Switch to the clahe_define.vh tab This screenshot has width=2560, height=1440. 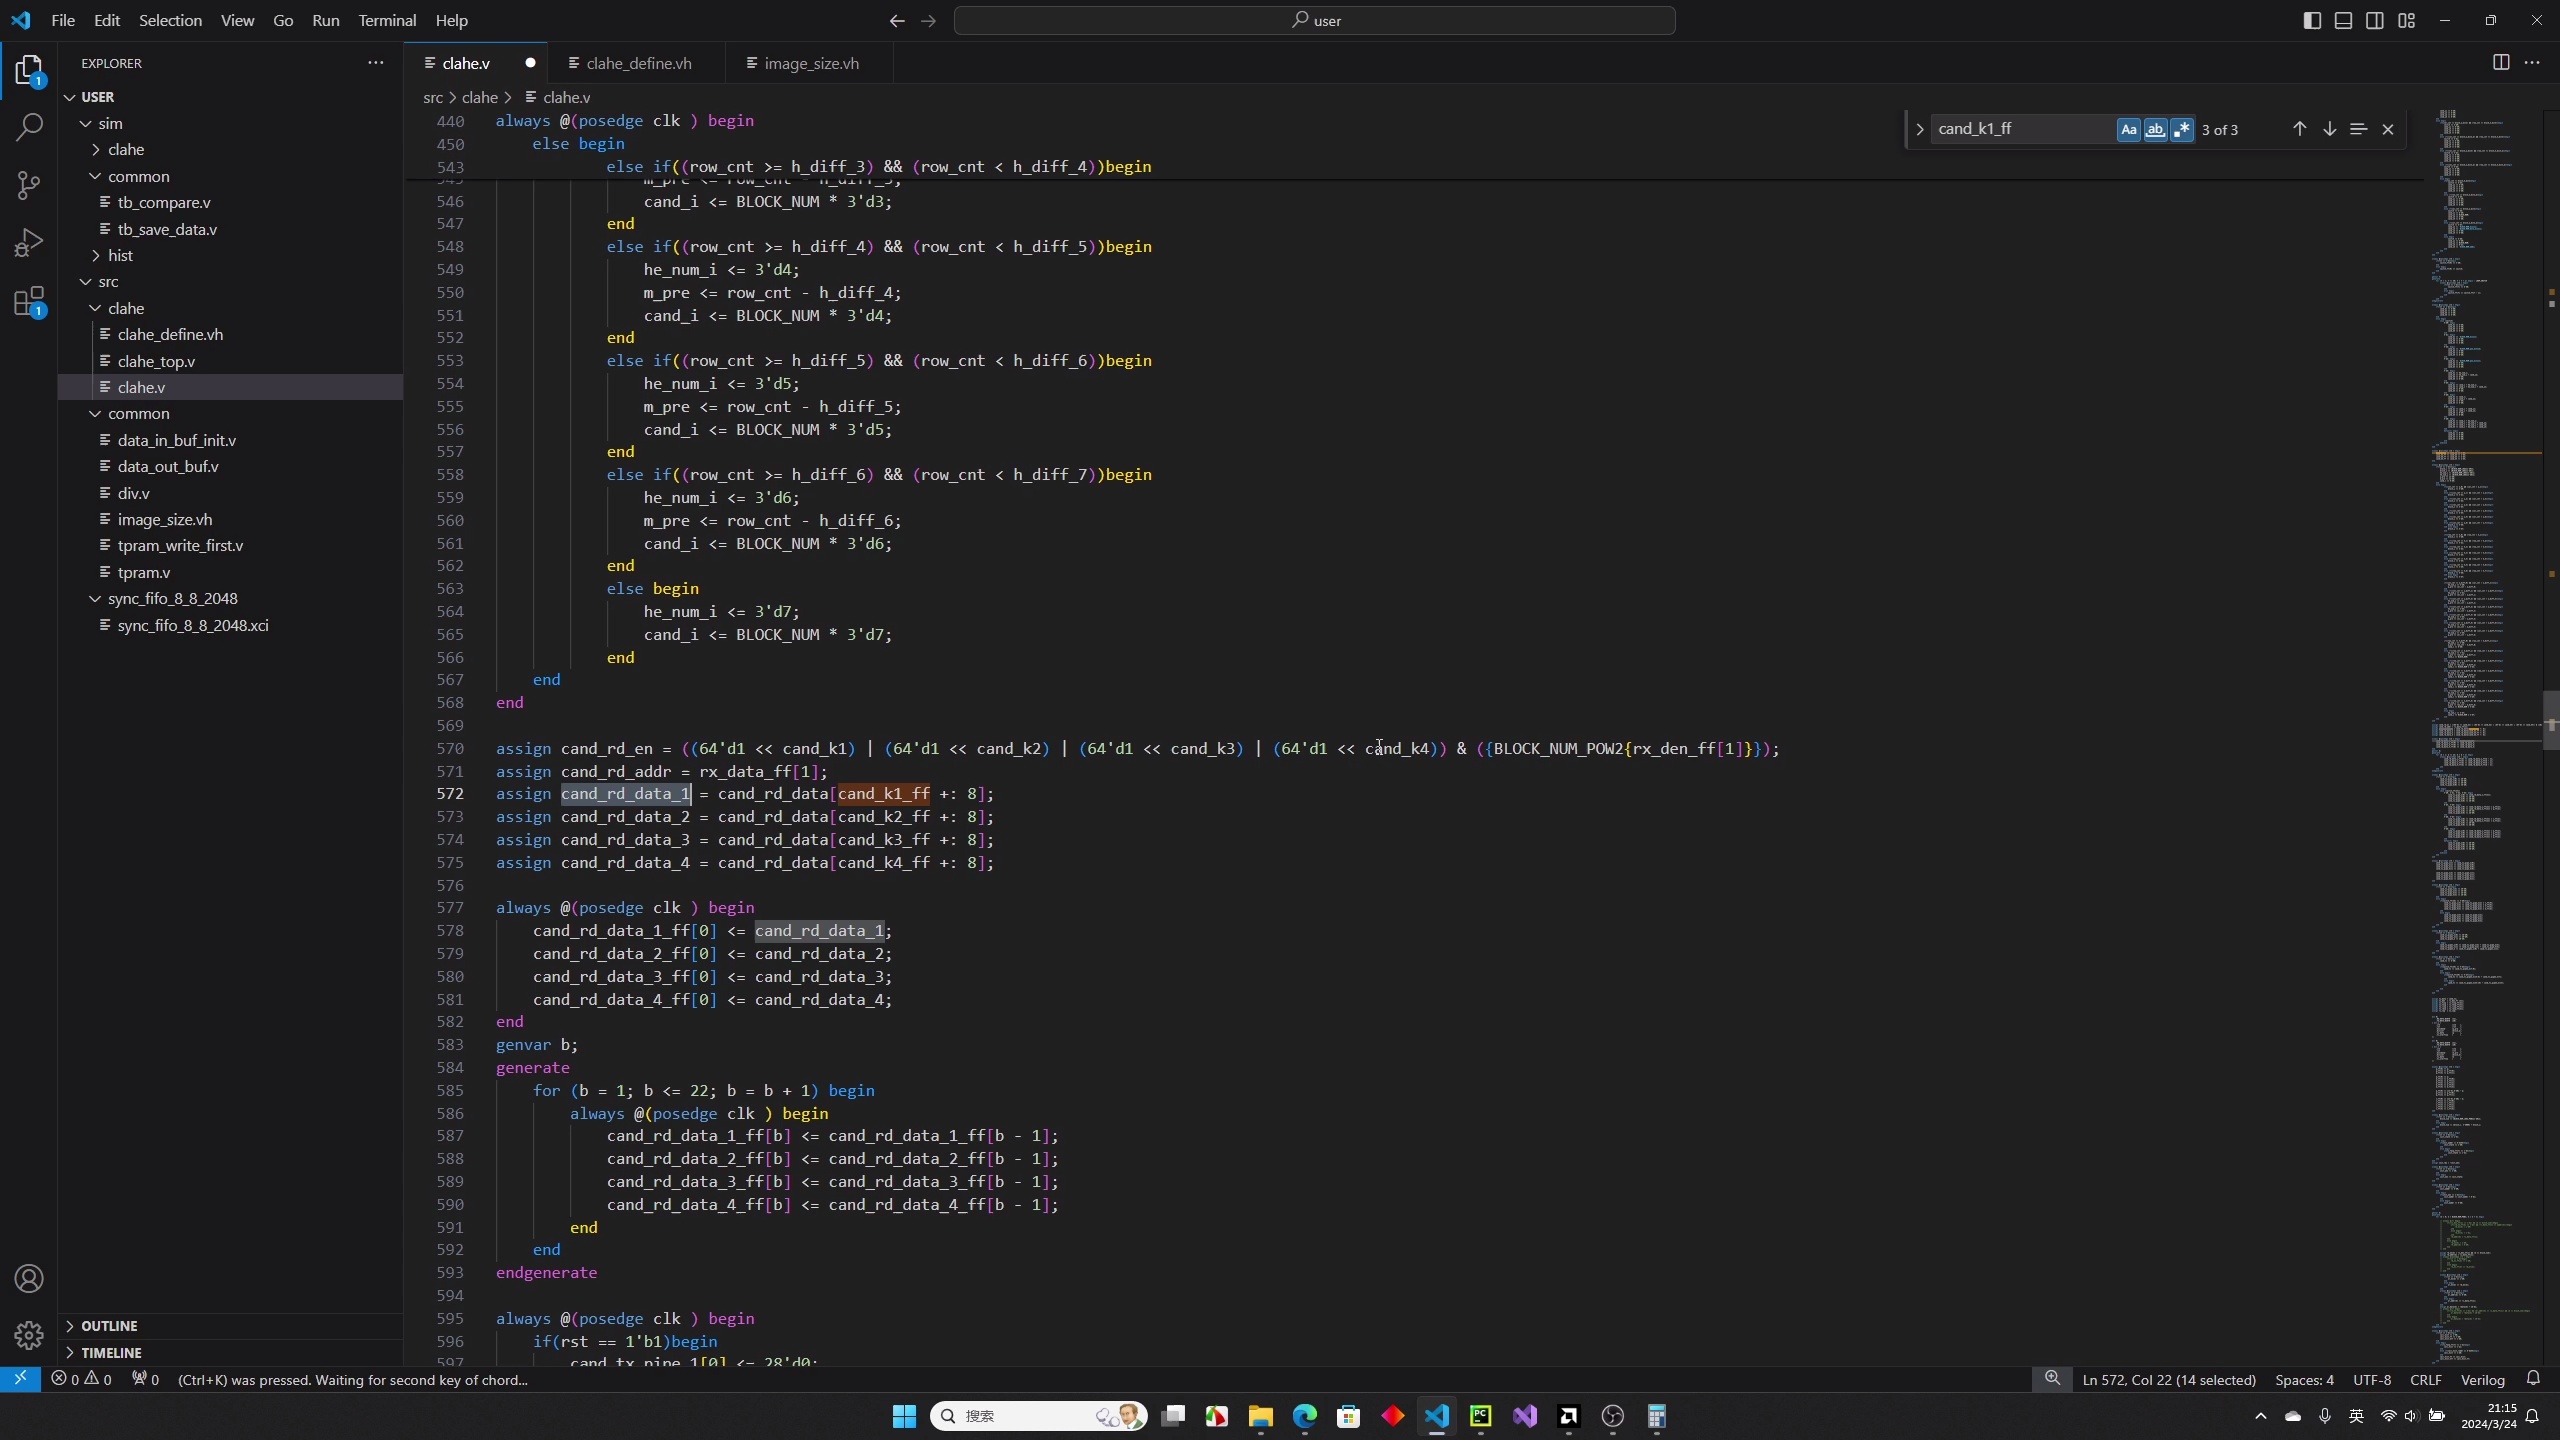[638, 63]
